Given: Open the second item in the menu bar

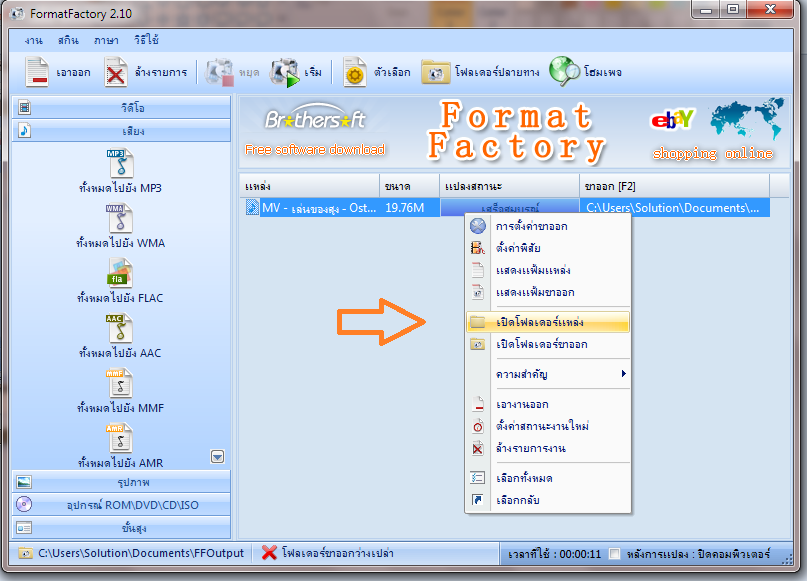Looking at the screenshot, I should 68,40.
